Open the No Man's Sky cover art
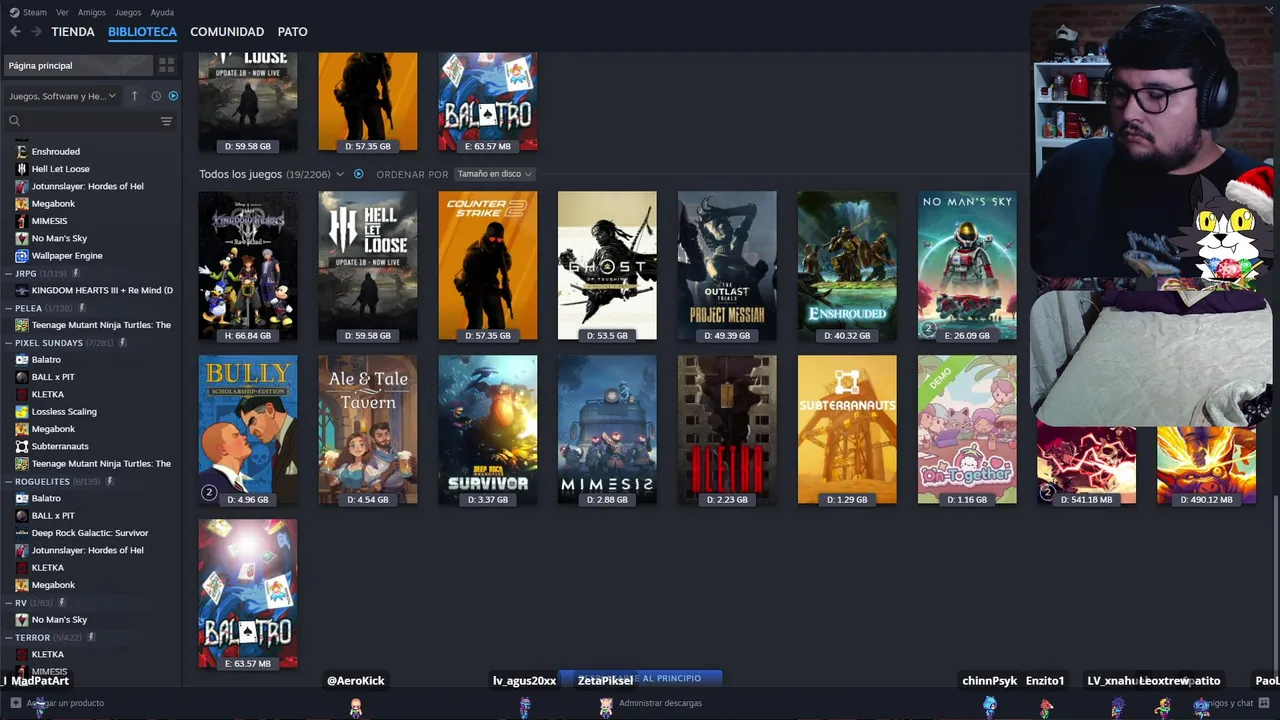 [x=967, y=266]
